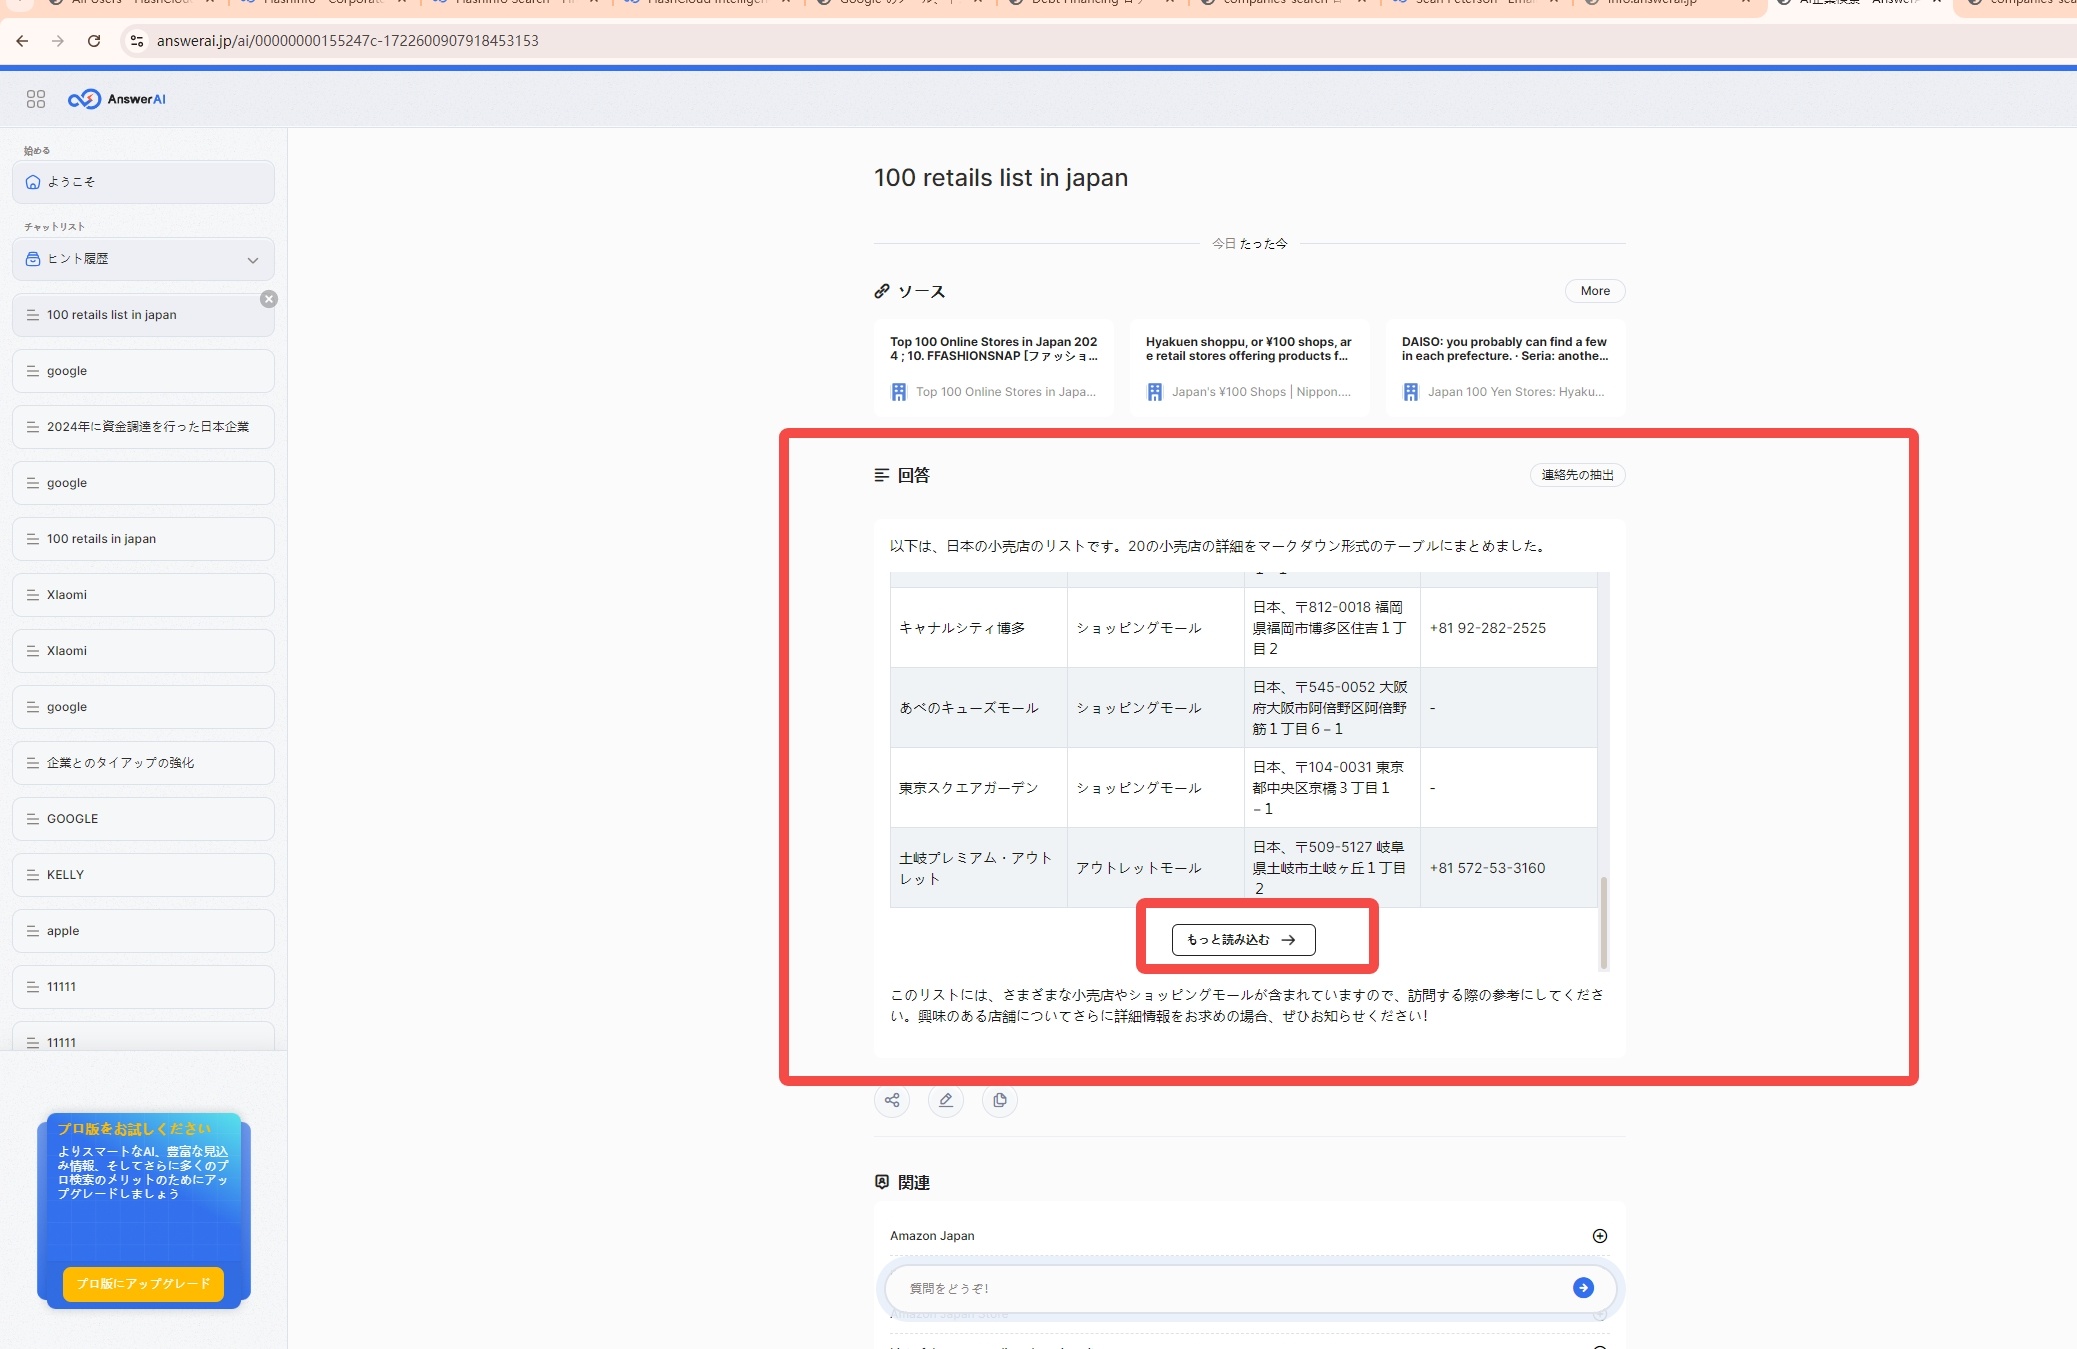
Task: Click the browser forward arrow
Action: click(x=58, y=41)
